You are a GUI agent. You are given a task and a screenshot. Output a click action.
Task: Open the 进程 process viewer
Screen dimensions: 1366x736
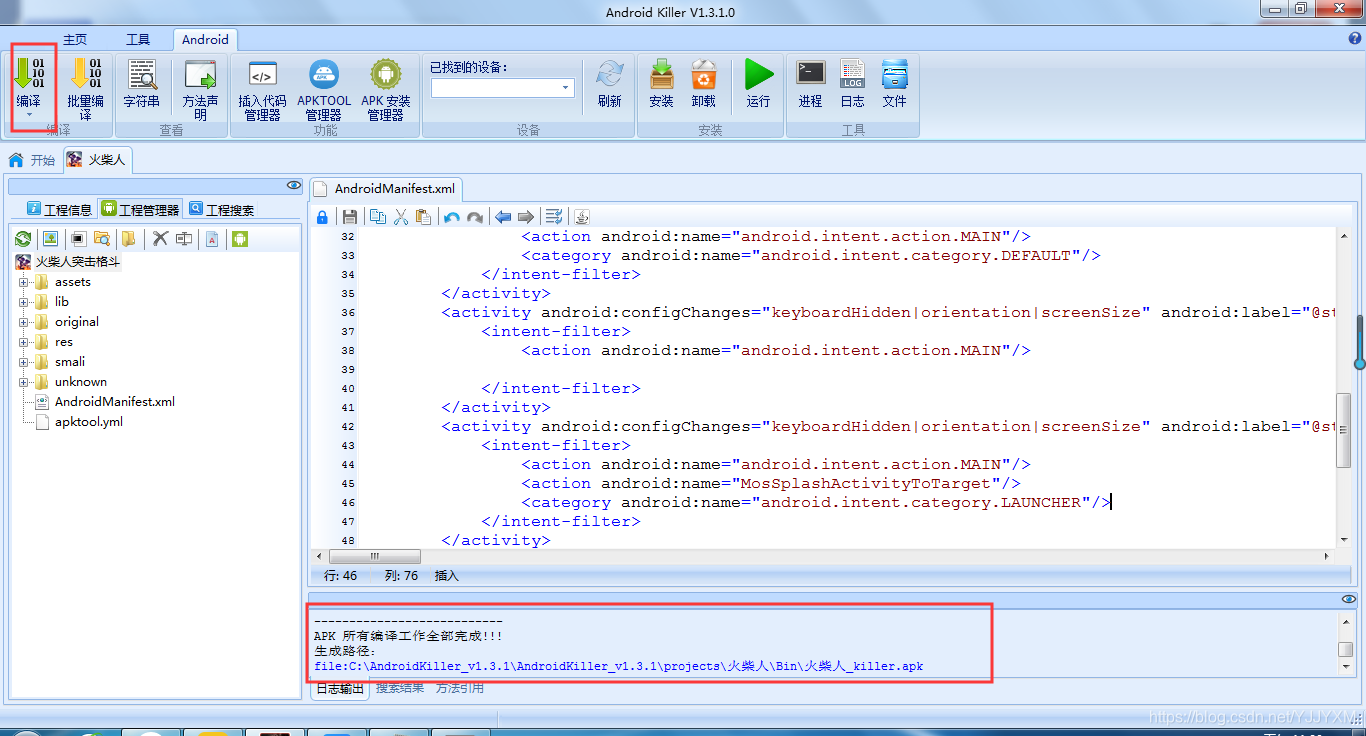[x=810, y=82]
